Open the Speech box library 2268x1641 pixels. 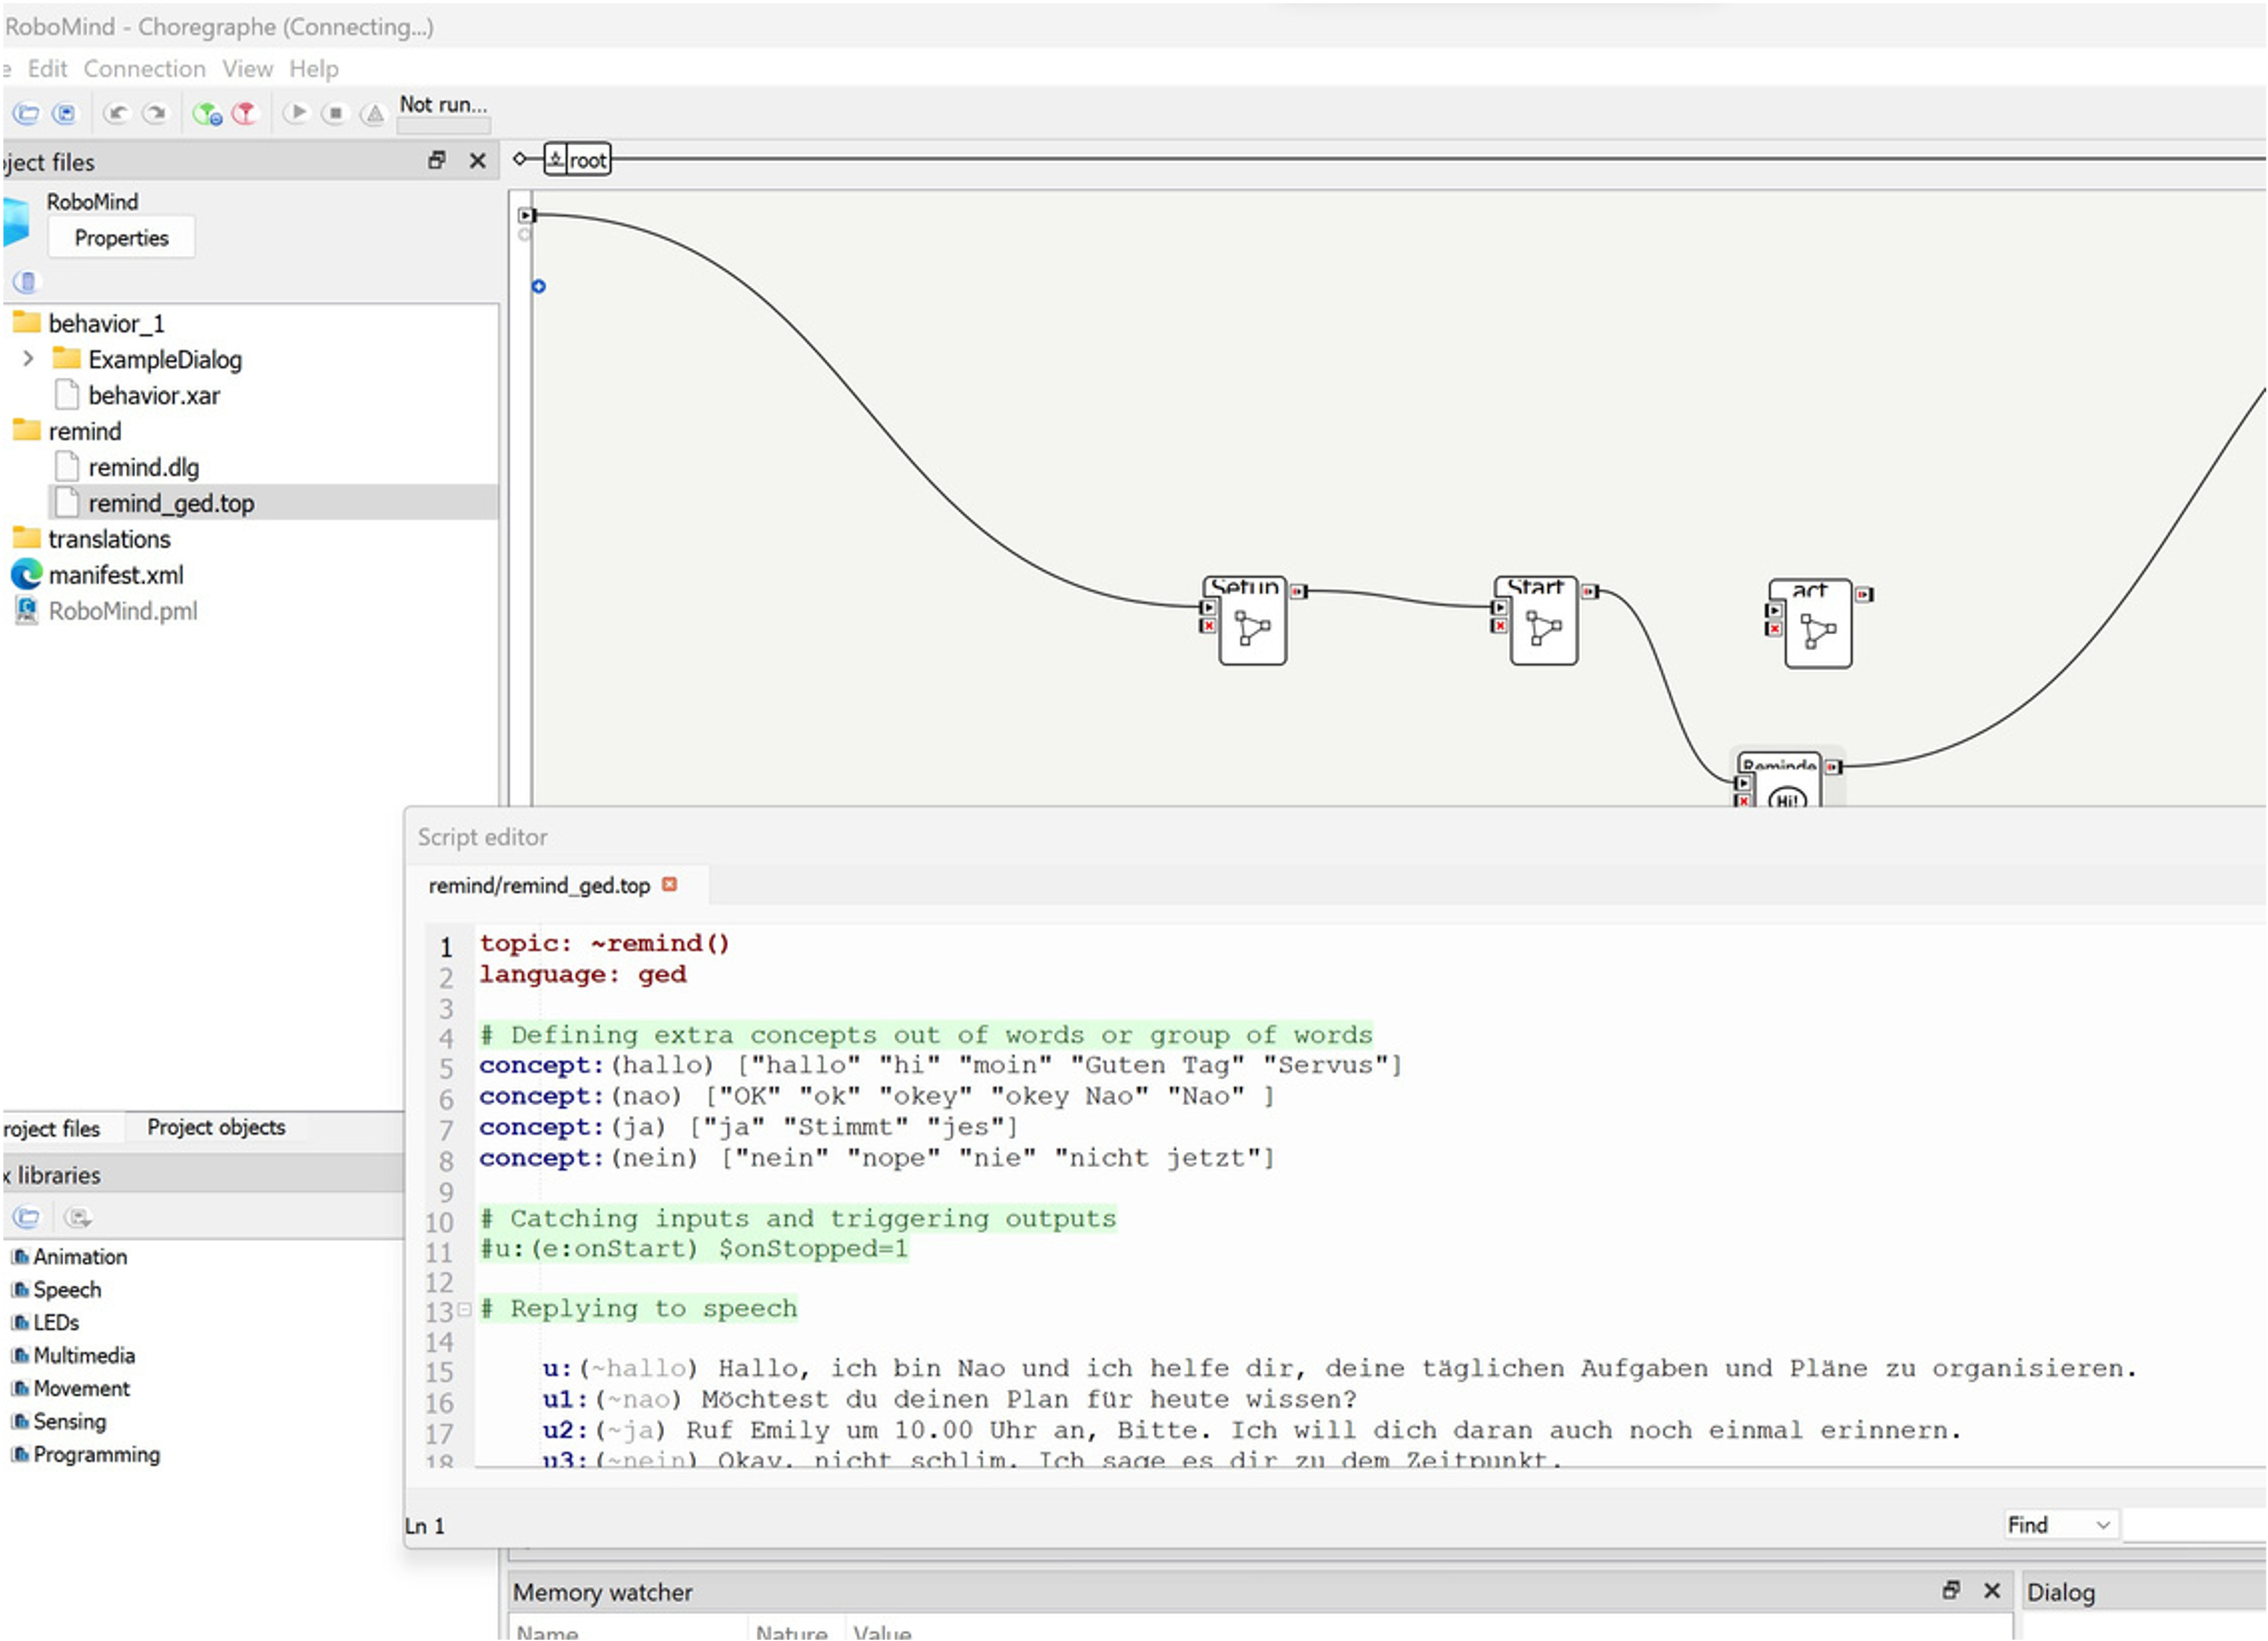coord(67,1289)
